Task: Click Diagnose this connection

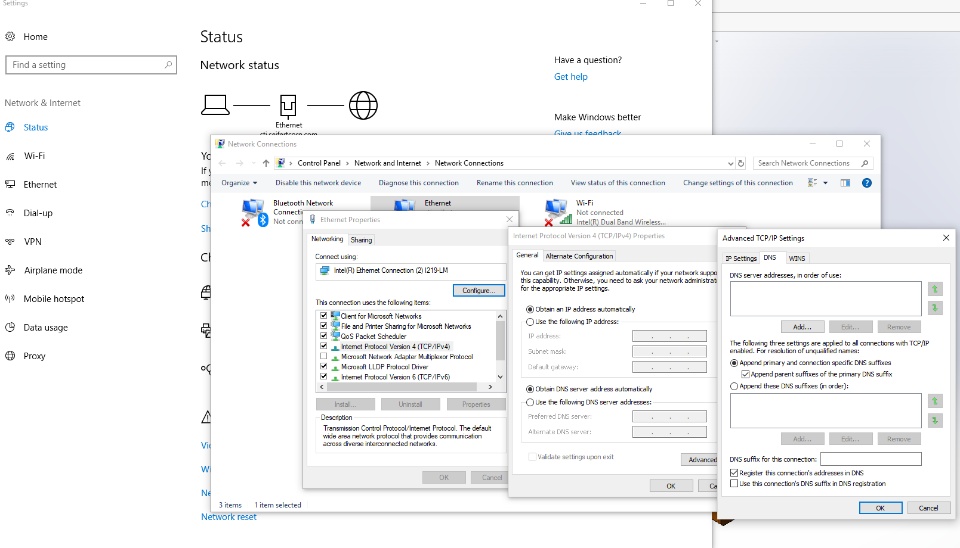Action: 418,182
